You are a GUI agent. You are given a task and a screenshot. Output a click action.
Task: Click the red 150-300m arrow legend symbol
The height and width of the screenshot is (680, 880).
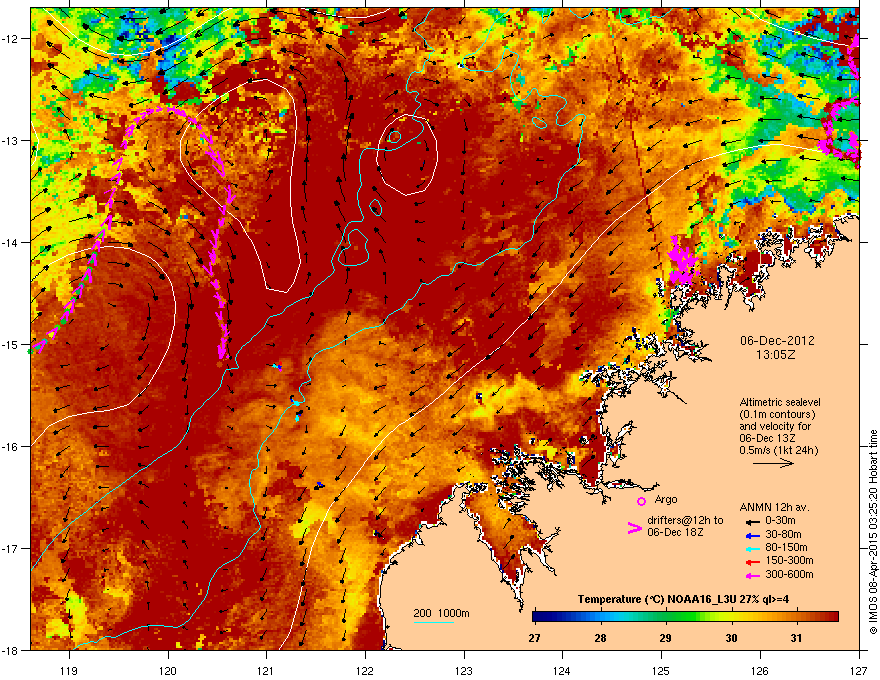point(752,561)
